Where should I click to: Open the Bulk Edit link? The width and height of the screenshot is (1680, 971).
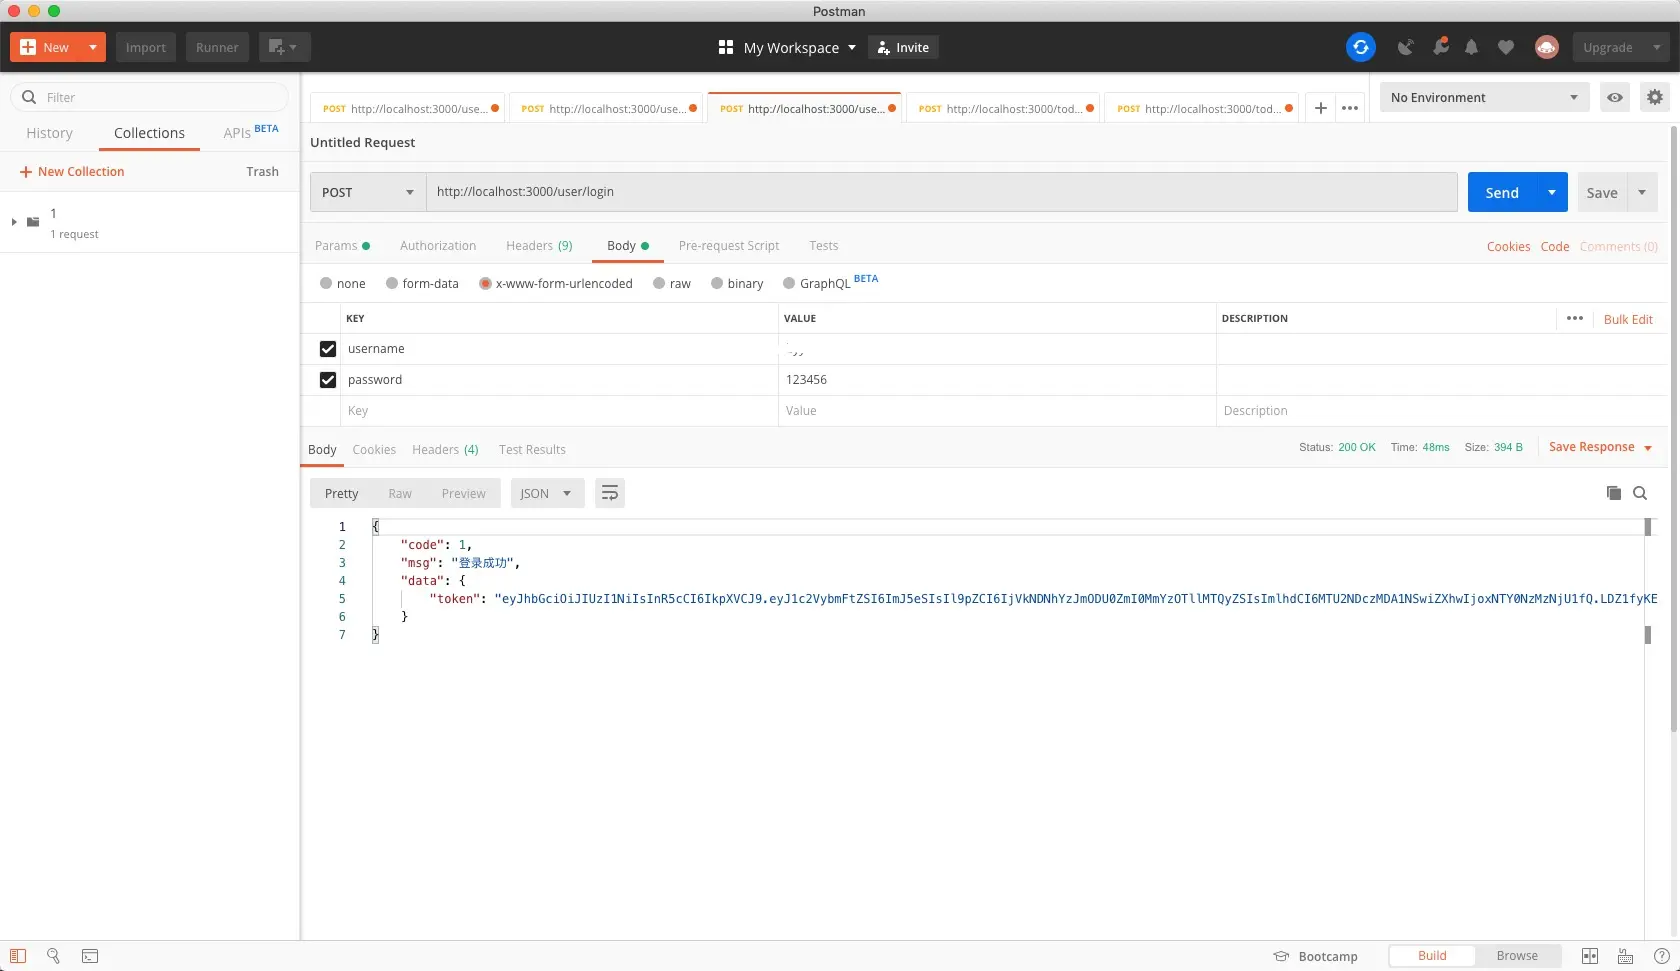(1628, 319)
